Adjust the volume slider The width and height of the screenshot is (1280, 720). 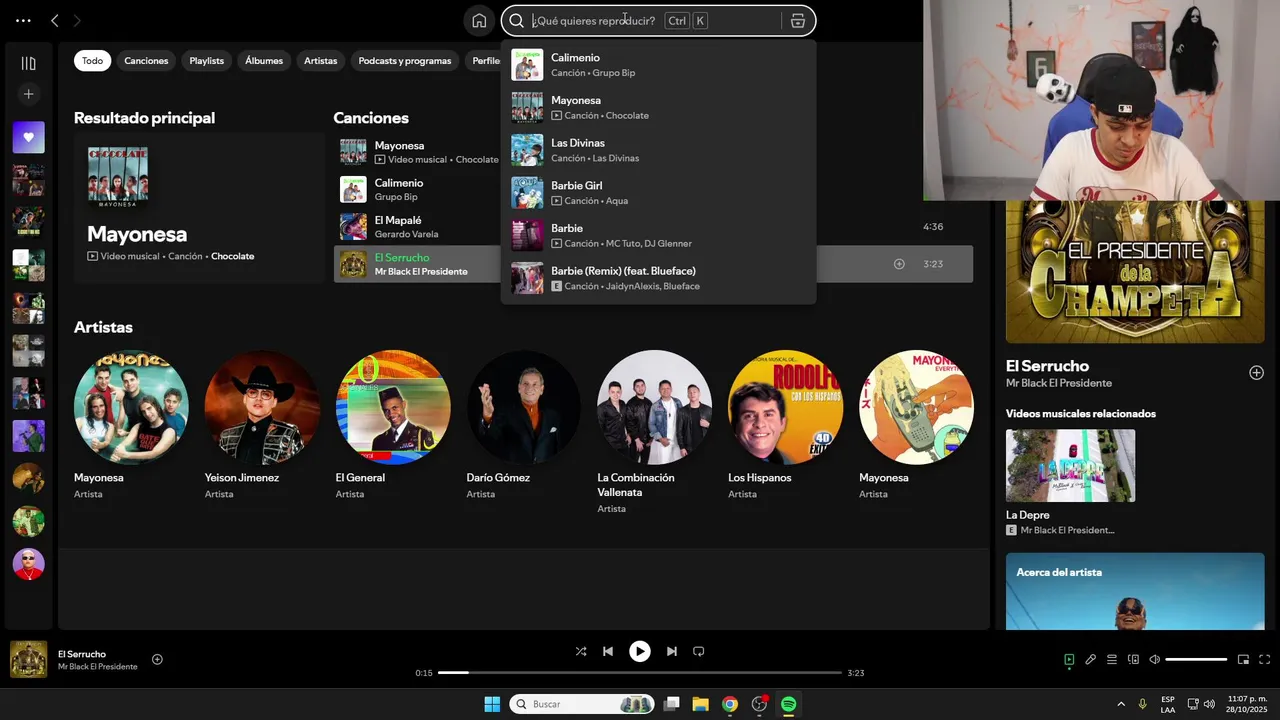pos(1196,659)
